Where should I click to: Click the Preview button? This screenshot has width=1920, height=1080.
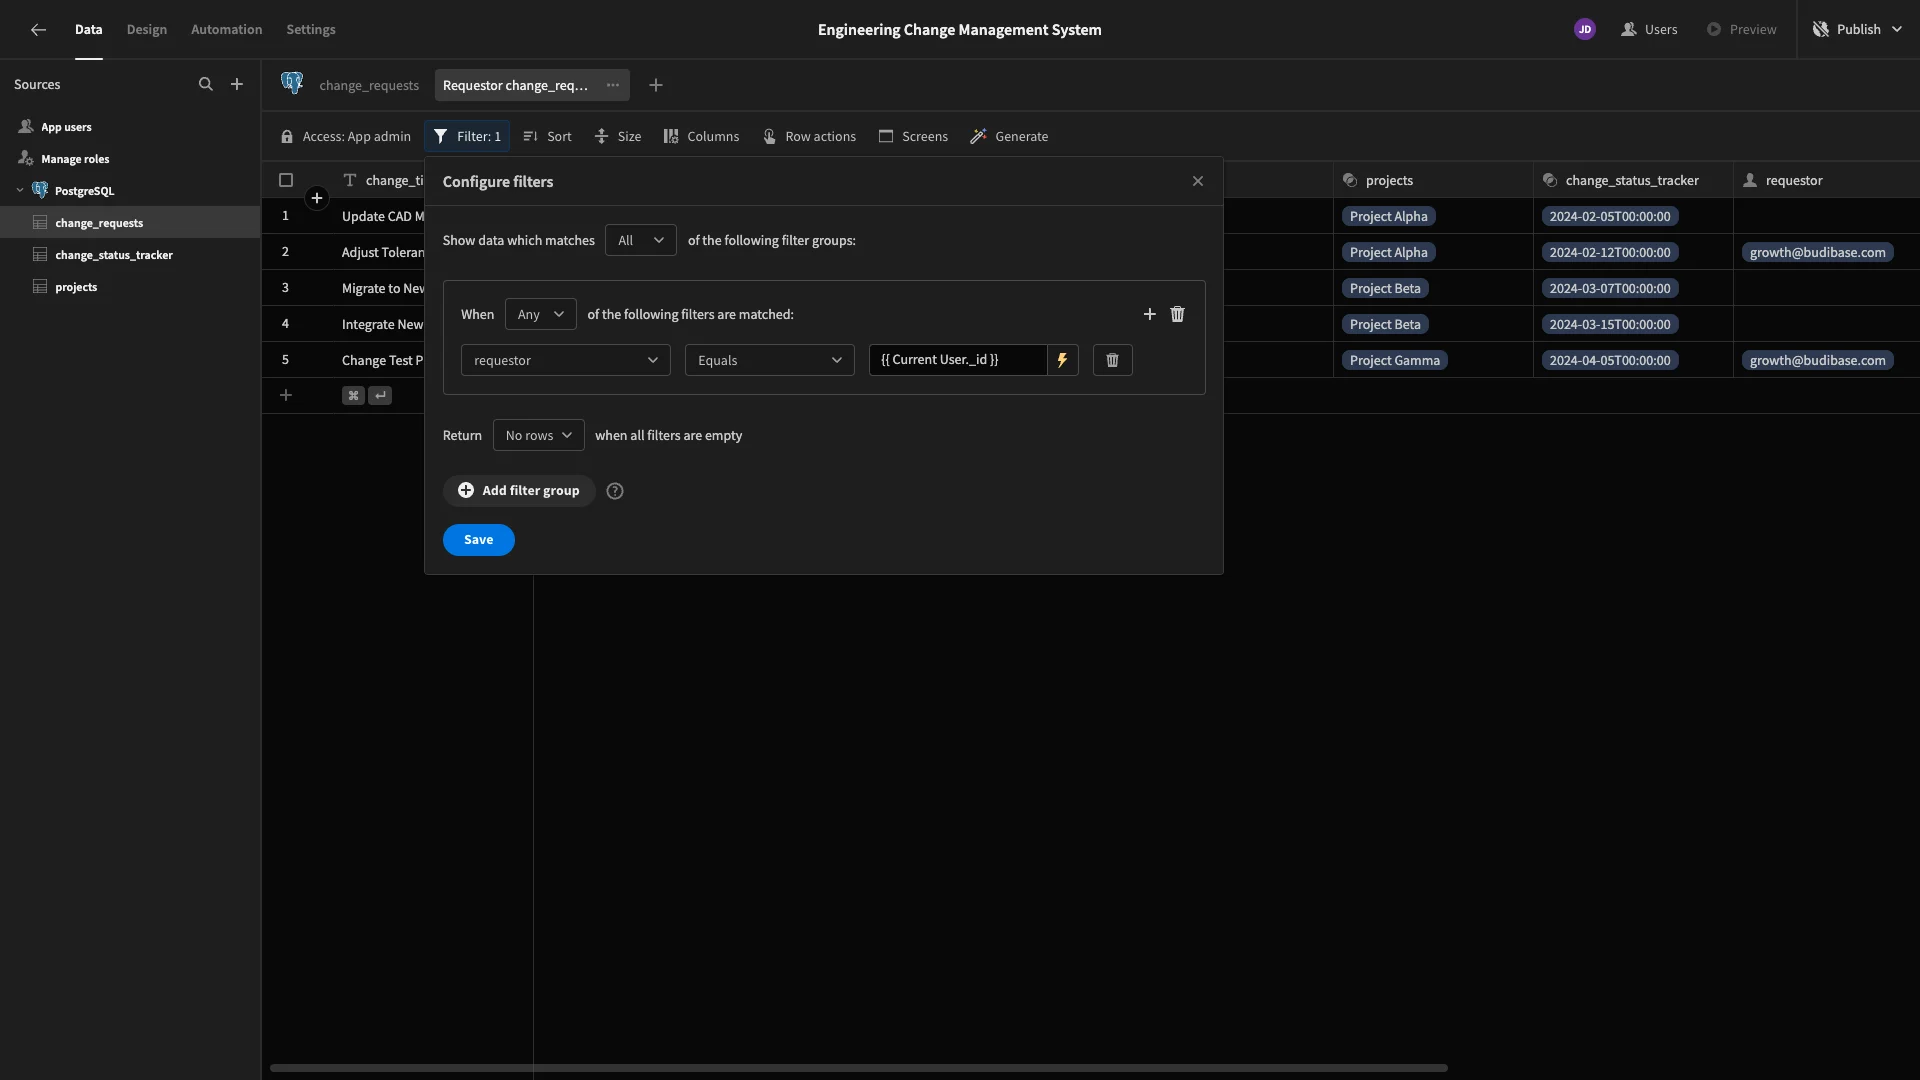pyautogui.click(x=1741, y=30)
